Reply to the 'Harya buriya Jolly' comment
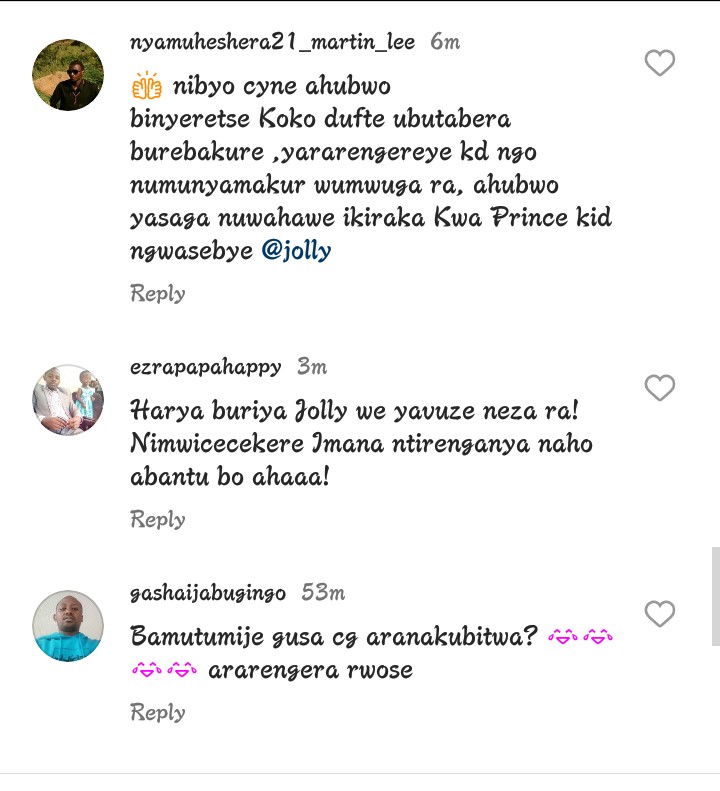 point(158,520)
